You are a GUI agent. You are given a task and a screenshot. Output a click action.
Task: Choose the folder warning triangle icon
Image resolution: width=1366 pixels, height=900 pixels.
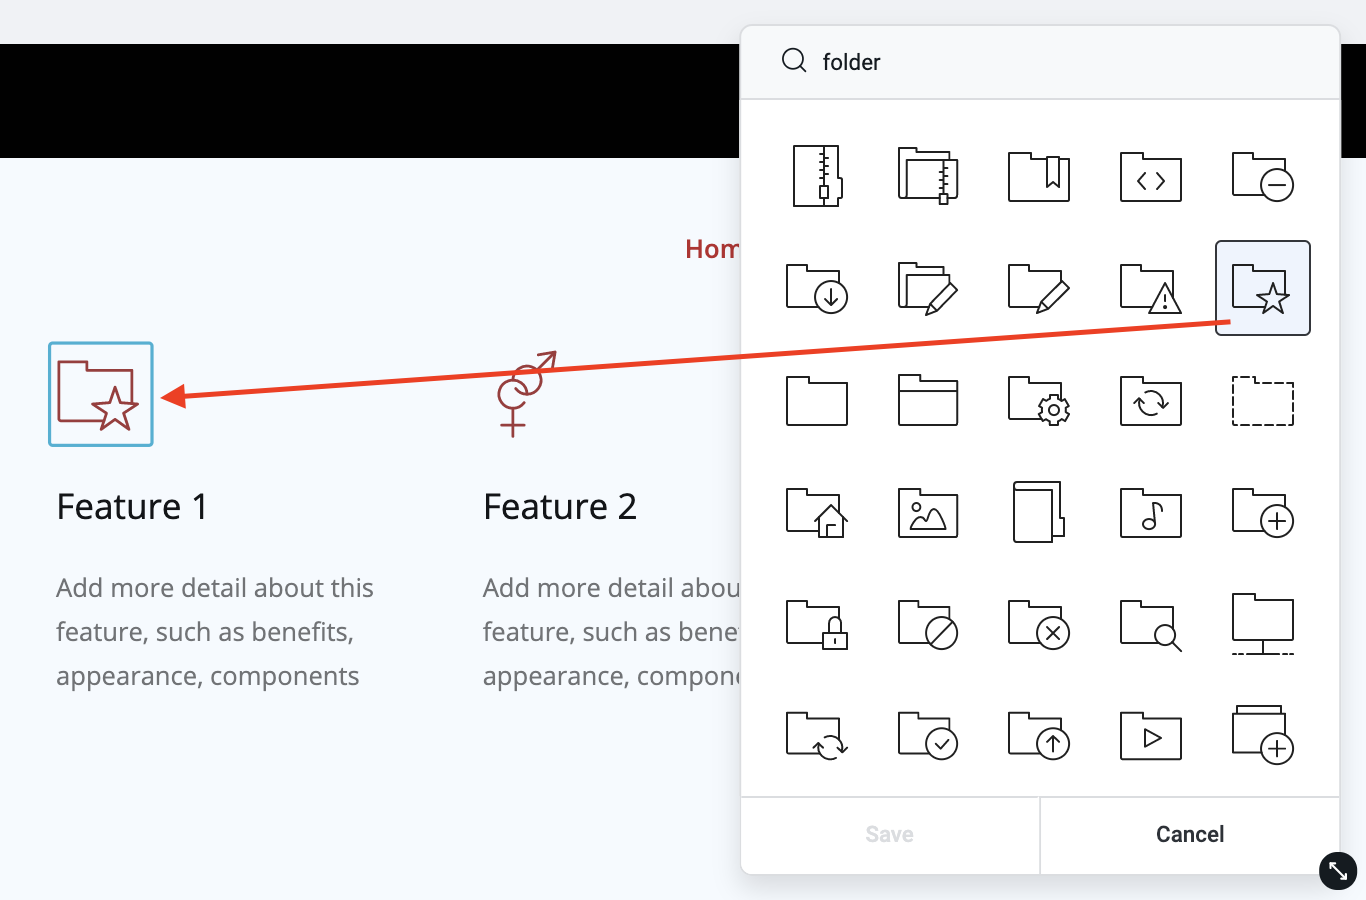(1151, 288)
